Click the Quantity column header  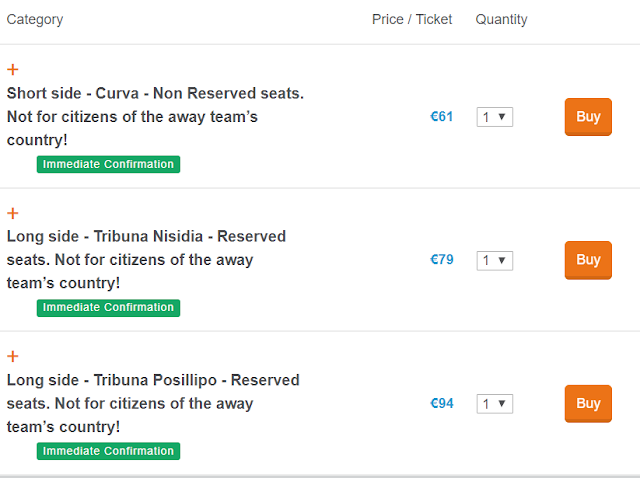click(x=501, y=20)
